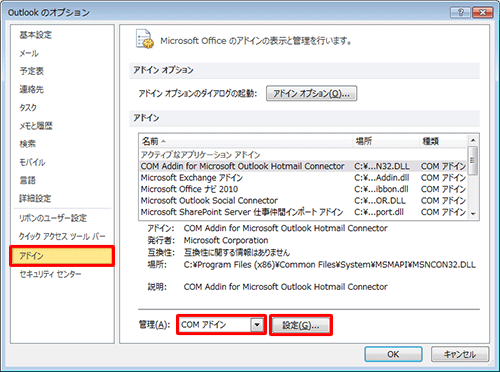The width and height of the screenshot is (500, 372).
Task: Click the C:¥...OR.DLL location cell
Action: coord(380,200)
